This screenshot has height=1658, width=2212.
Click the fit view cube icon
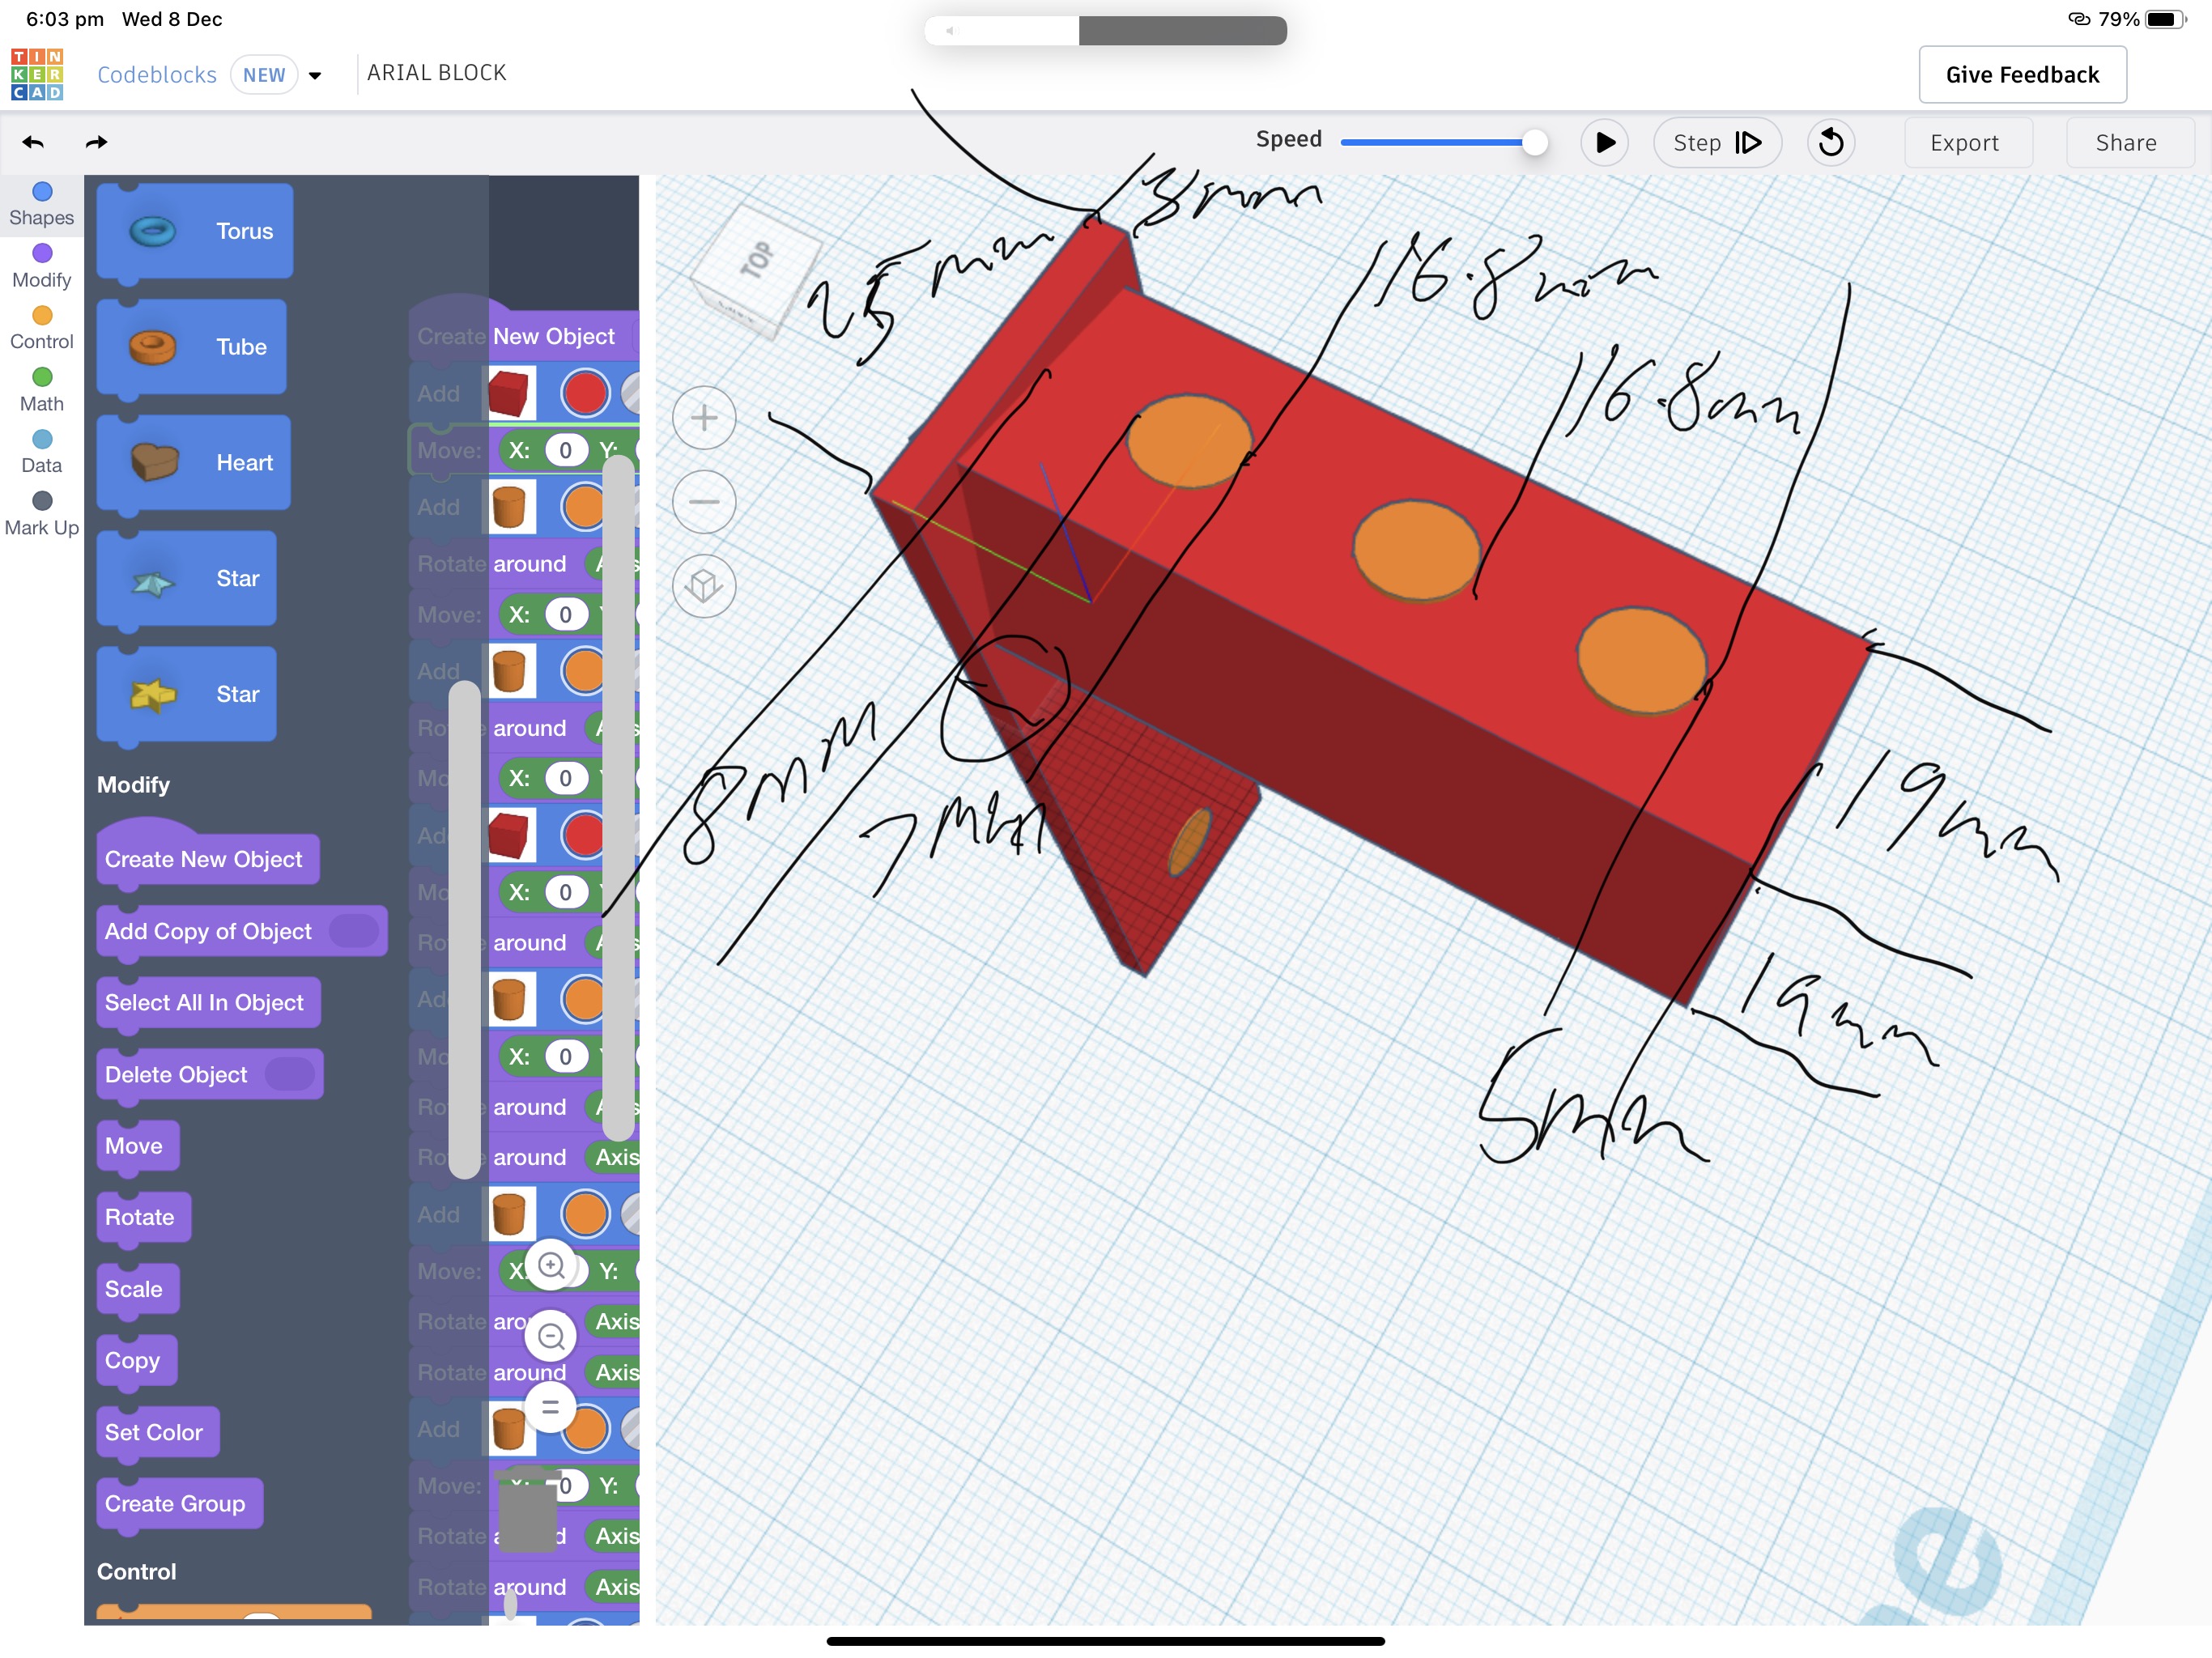[704, 586]
